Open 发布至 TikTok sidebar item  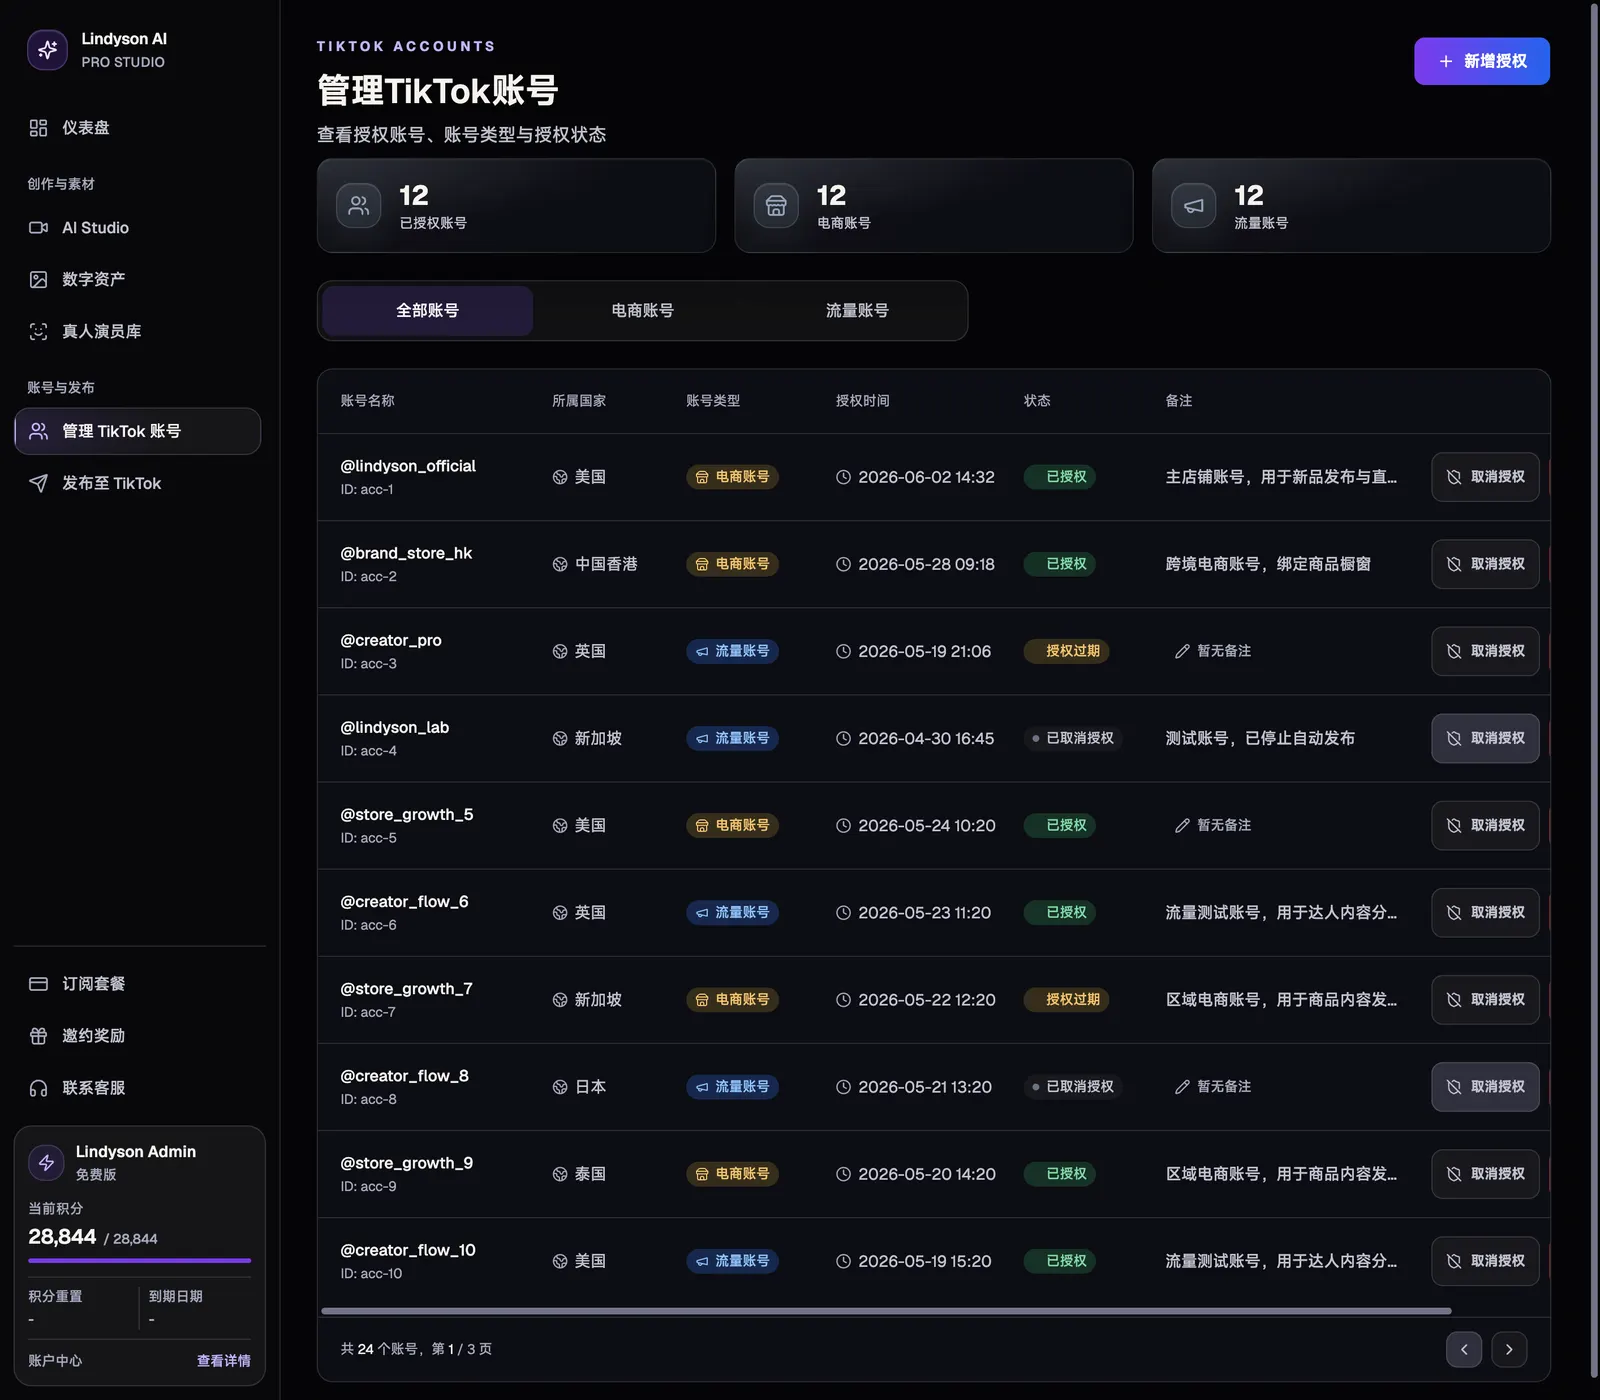138,483
